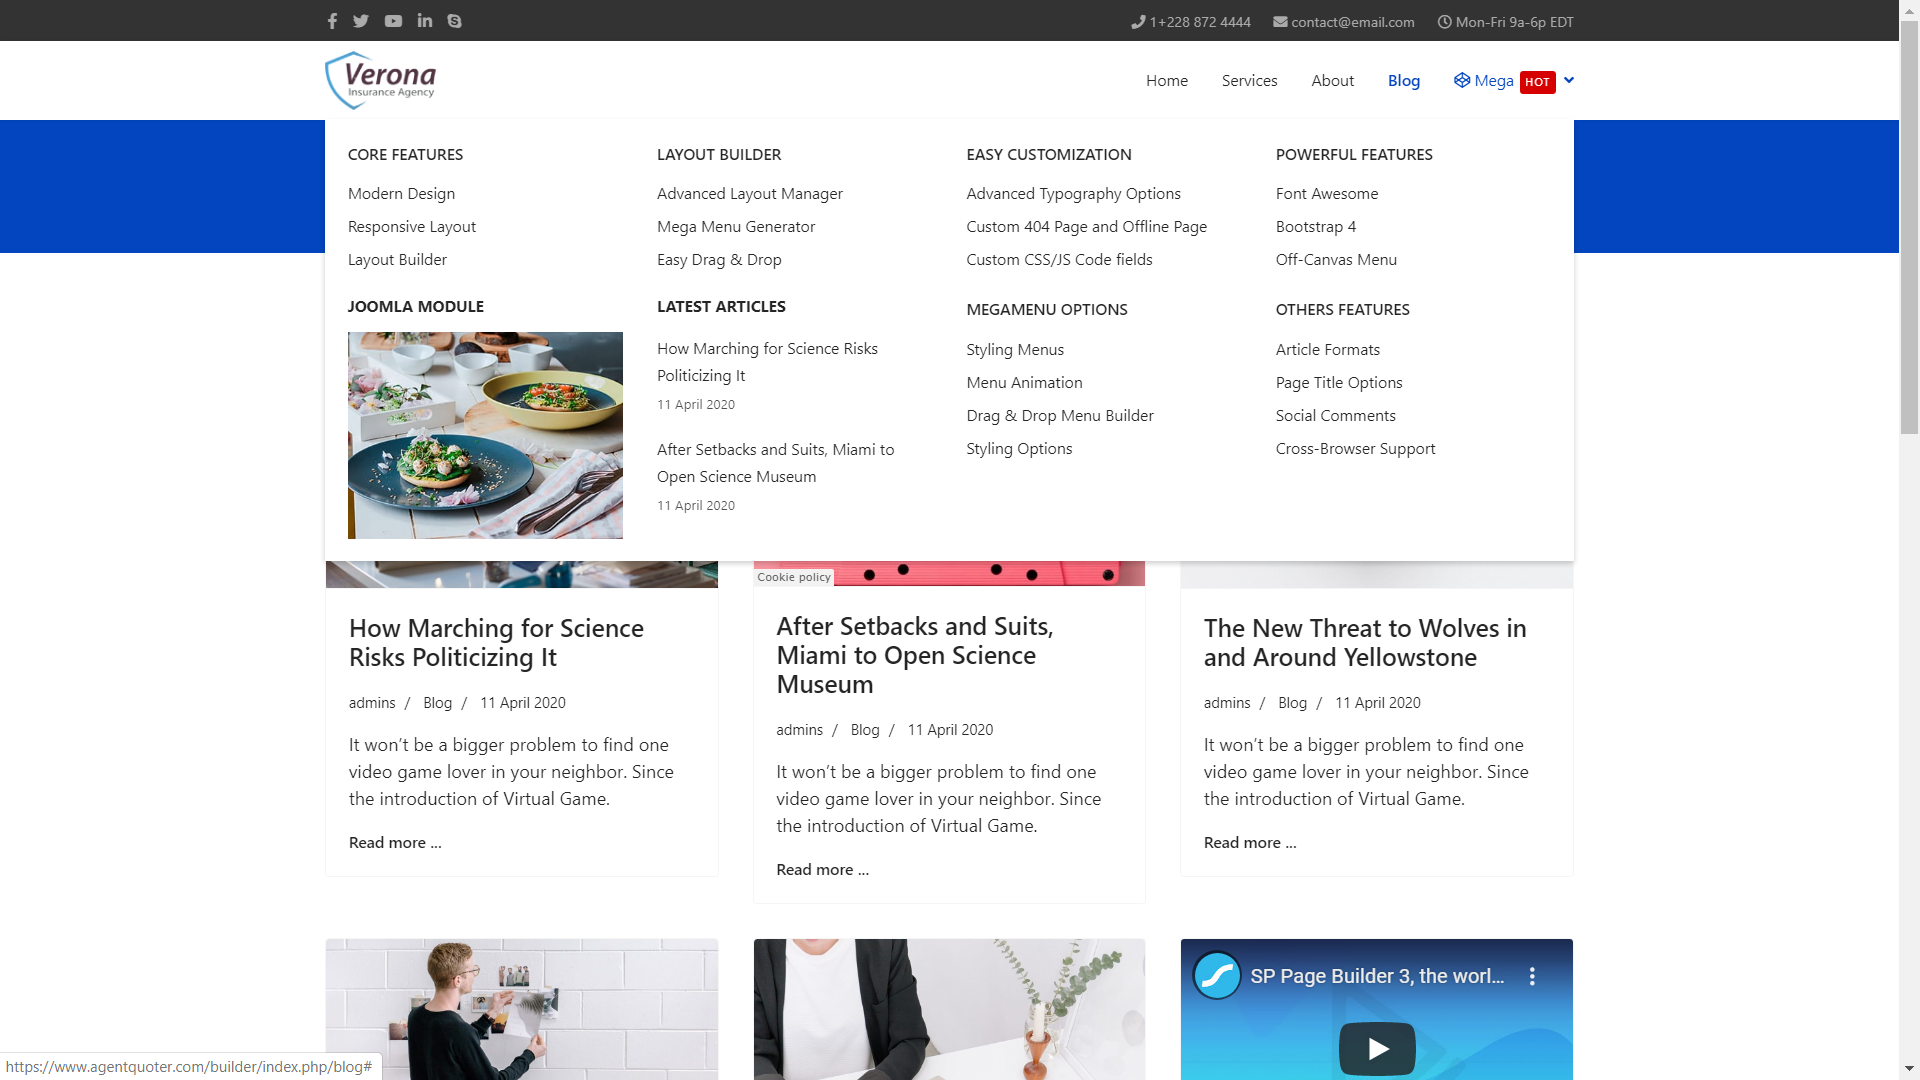Open the Services menu item

(1249, 81)
